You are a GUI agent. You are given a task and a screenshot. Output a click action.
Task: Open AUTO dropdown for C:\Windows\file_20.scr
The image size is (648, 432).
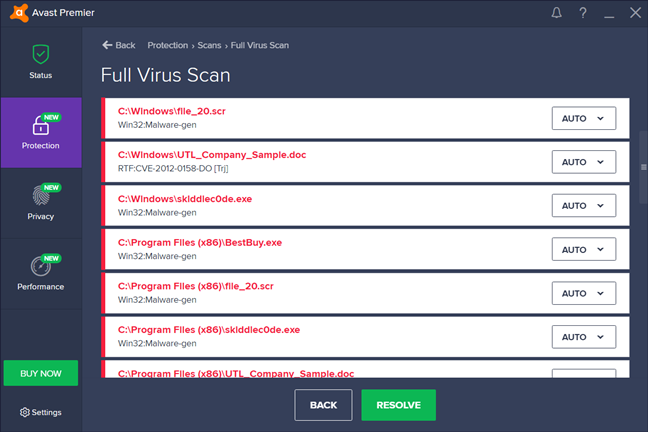[584, 118]
